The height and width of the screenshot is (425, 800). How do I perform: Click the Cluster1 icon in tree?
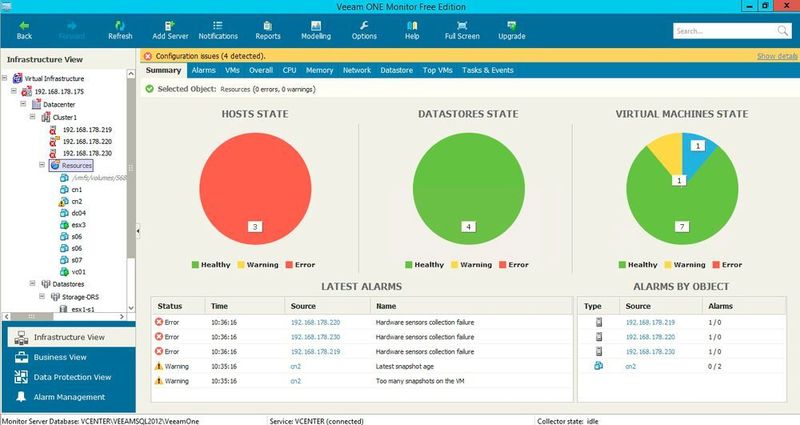(45, 117)
